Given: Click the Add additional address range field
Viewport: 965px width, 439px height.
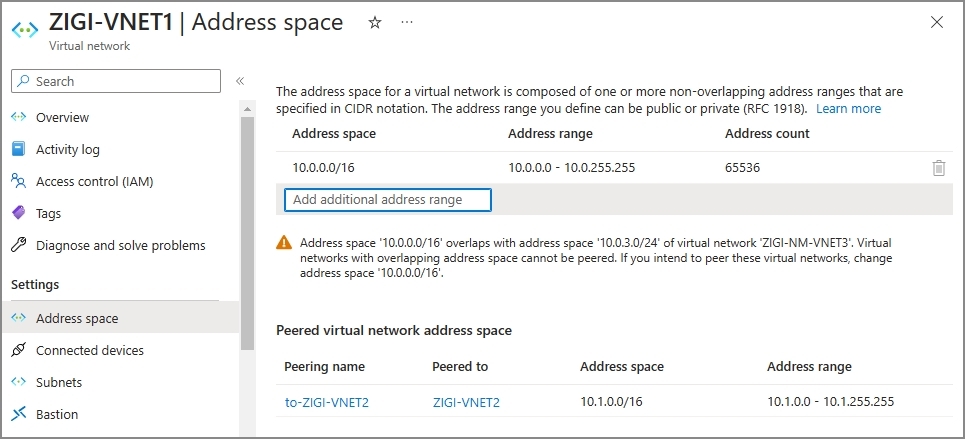Looking at the screenshot, I should point(388,200).
